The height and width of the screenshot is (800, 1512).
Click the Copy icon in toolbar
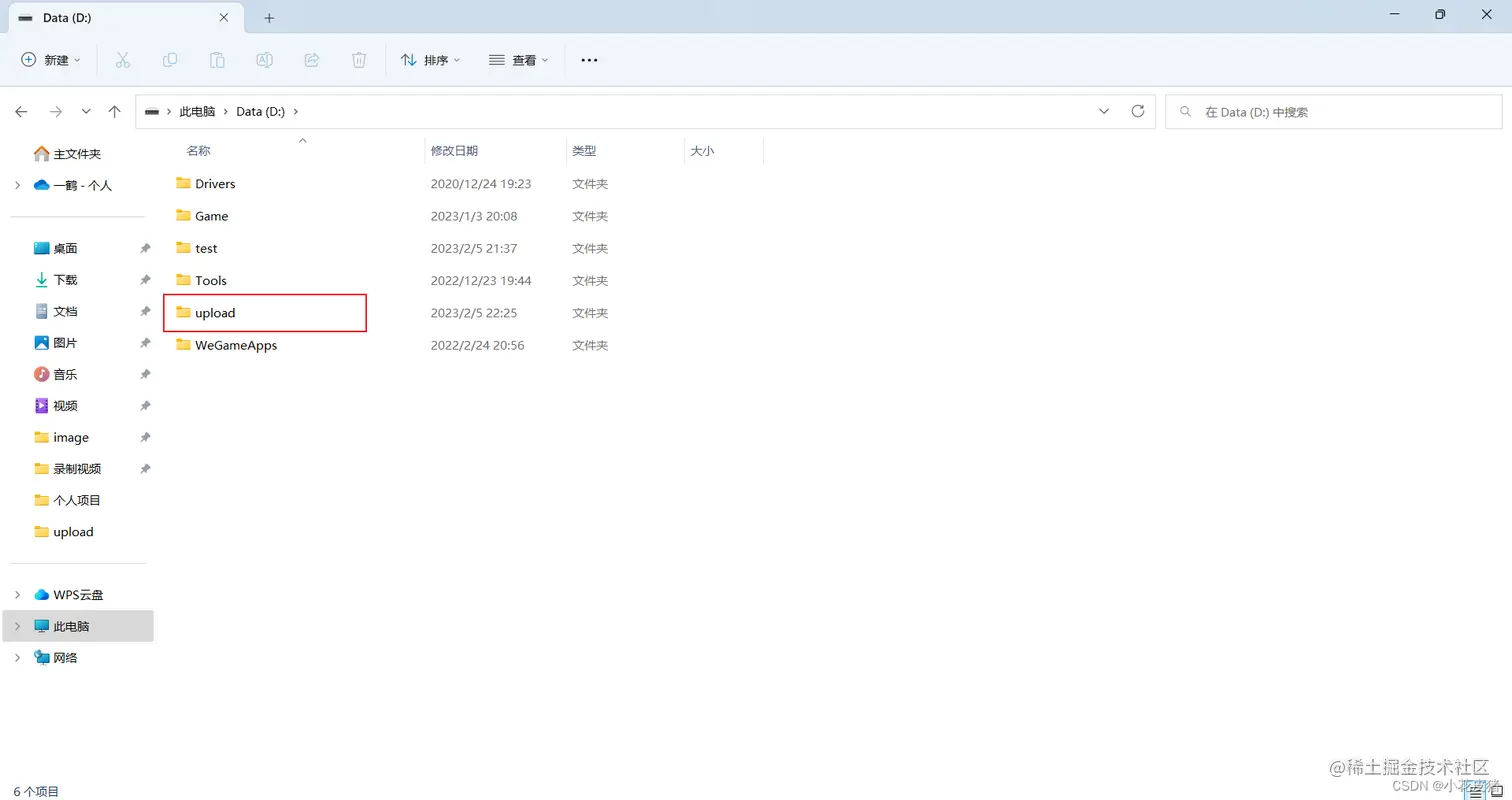(170, 60)
